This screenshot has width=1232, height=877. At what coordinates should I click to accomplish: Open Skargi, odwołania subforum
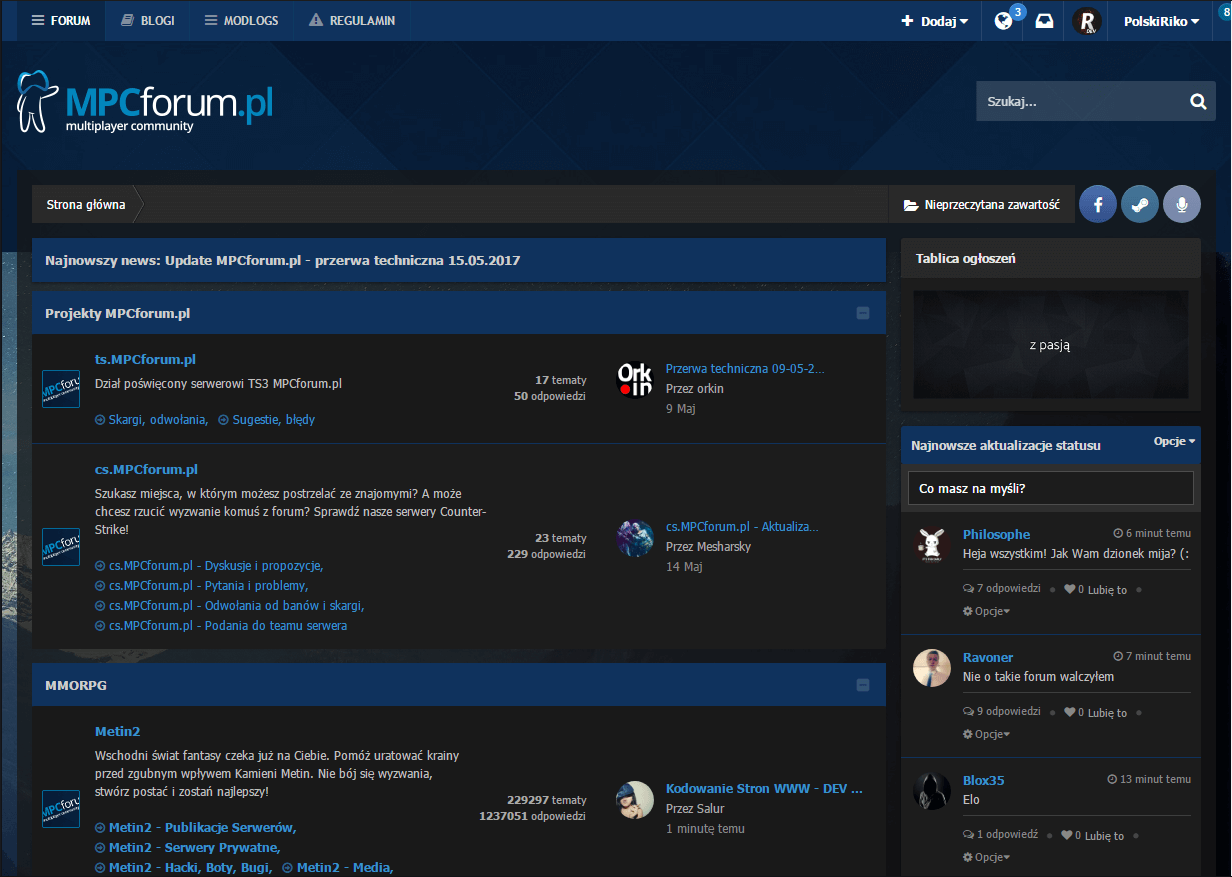[151, 419]
